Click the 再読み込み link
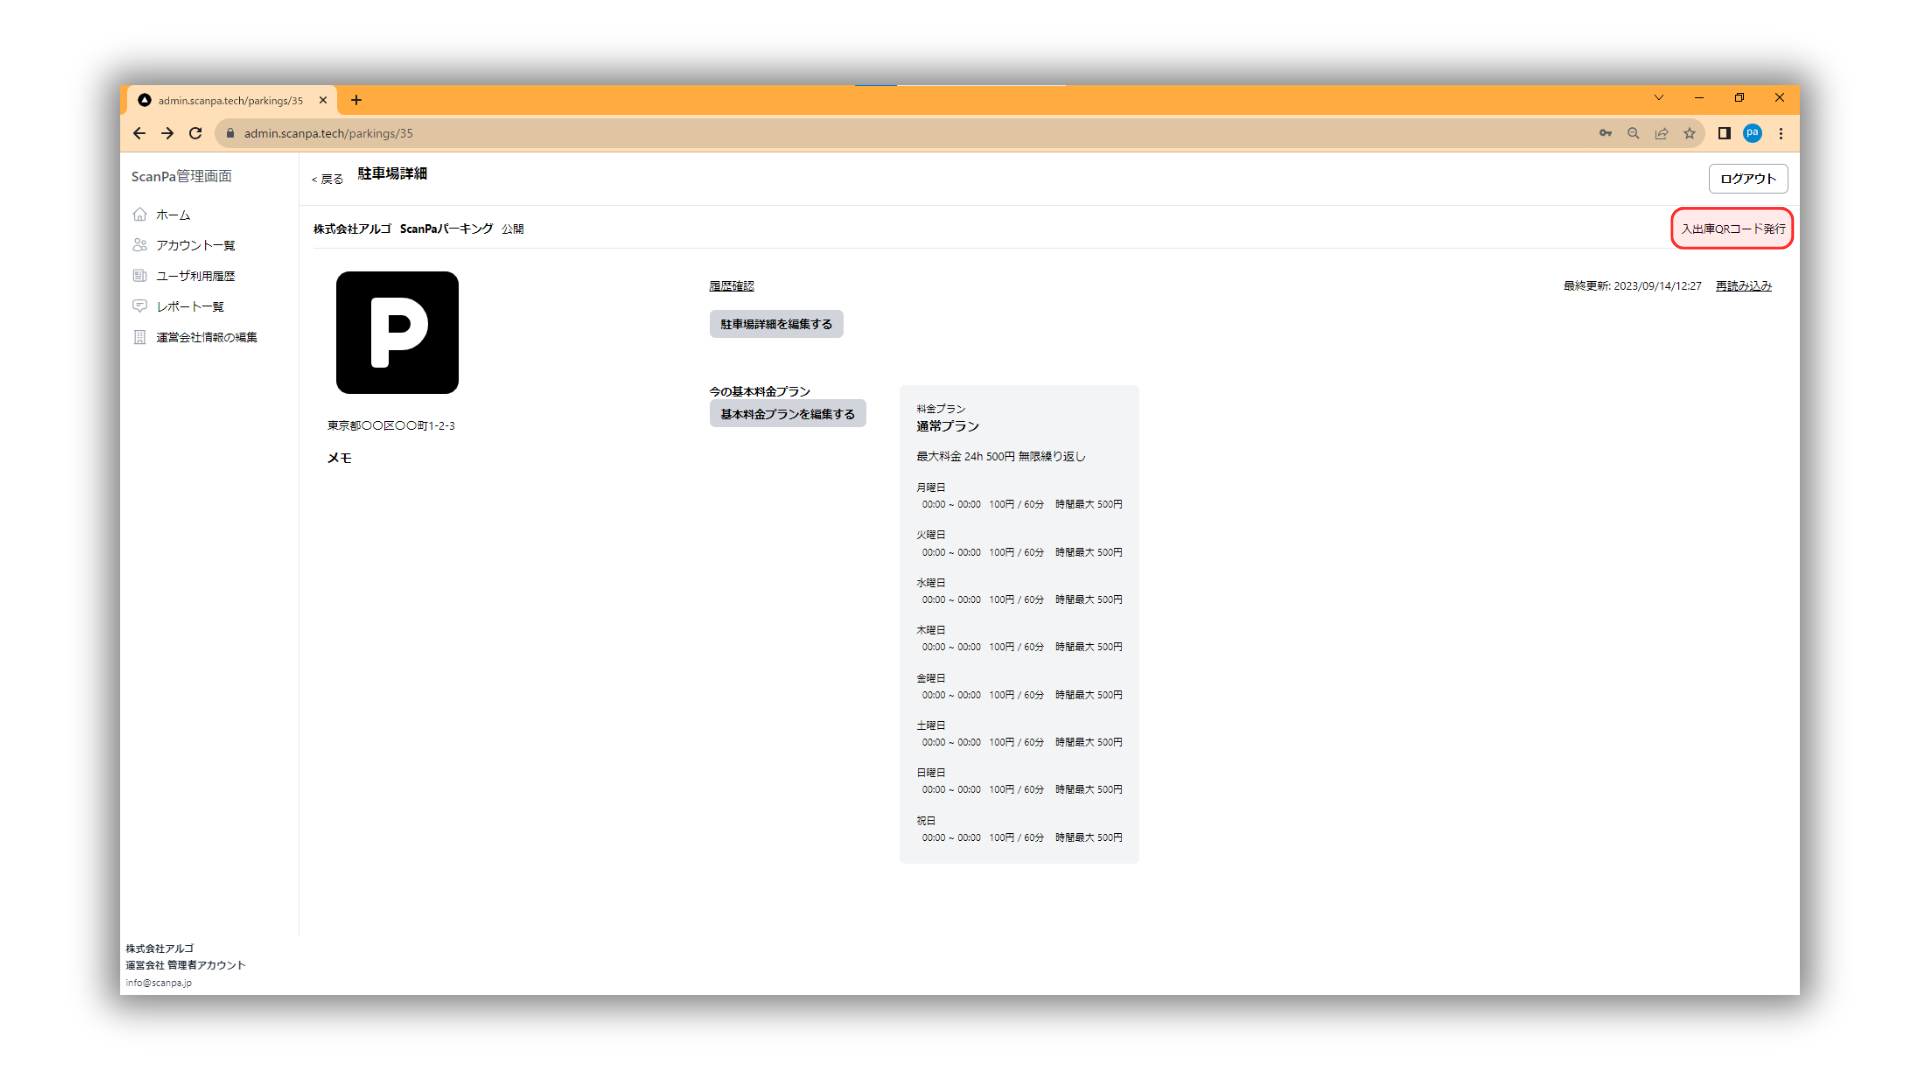The image size is (1920, 1080). [1743, 286]
